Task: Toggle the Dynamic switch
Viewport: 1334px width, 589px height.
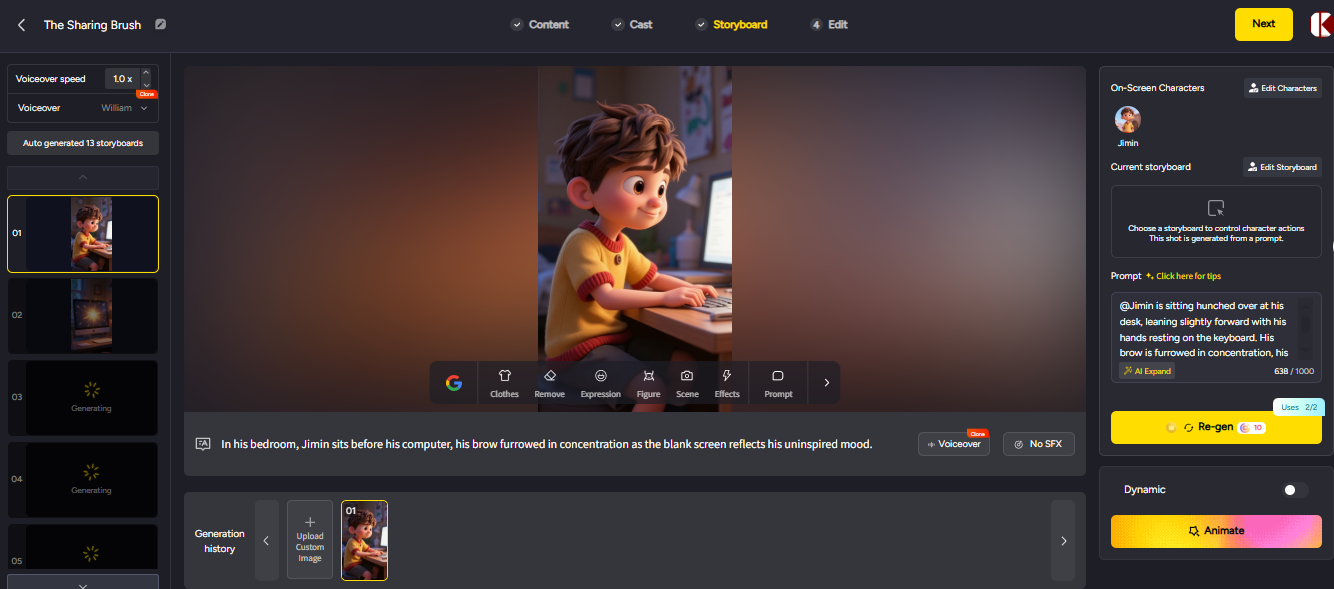Action: point(1295,490)
